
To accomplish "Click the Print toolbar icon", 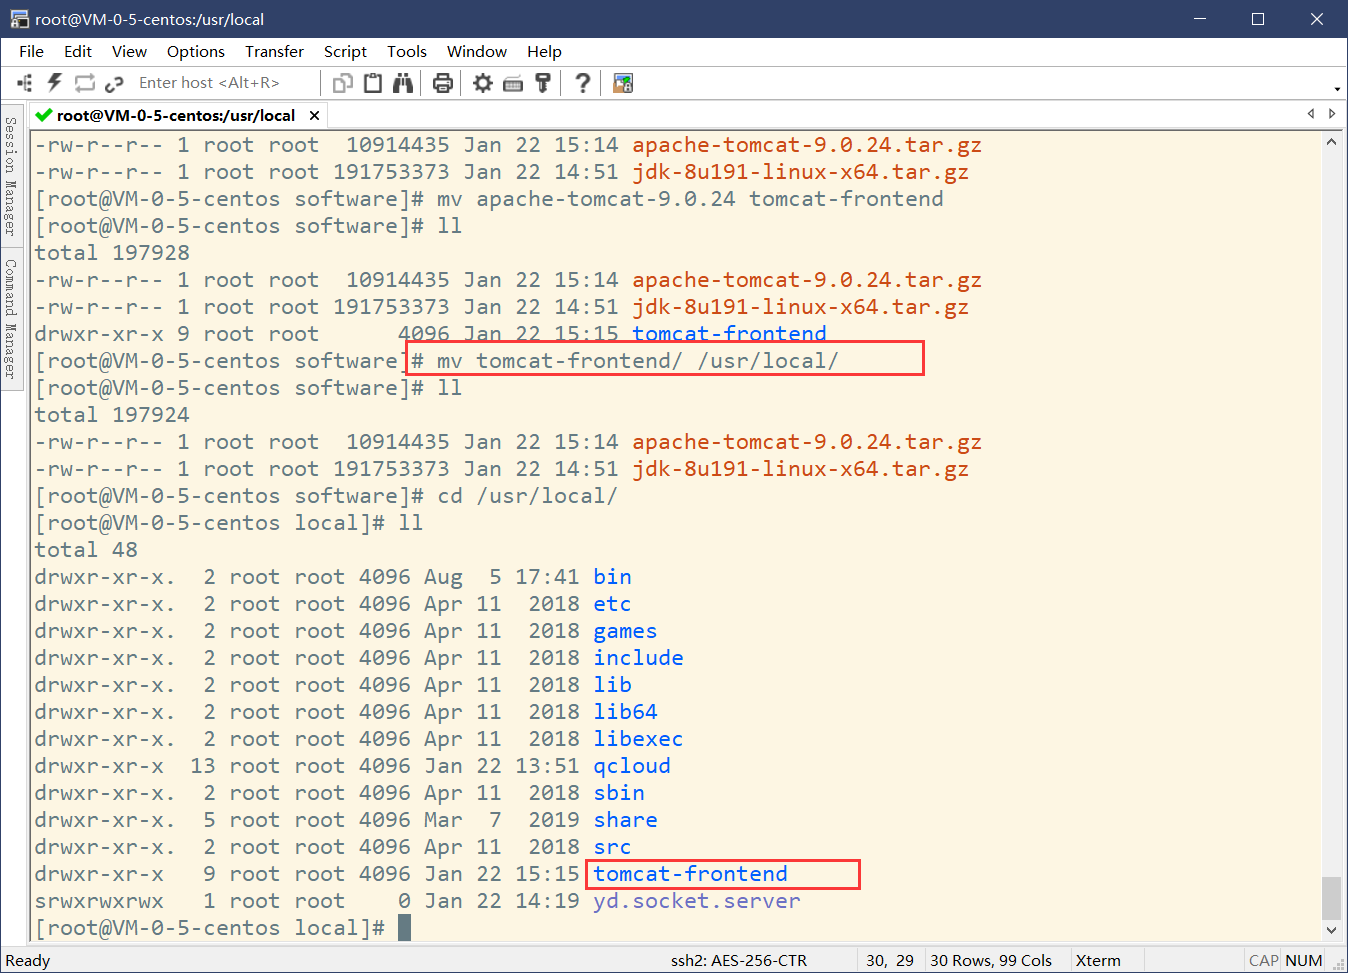I will tap(443, 83).
